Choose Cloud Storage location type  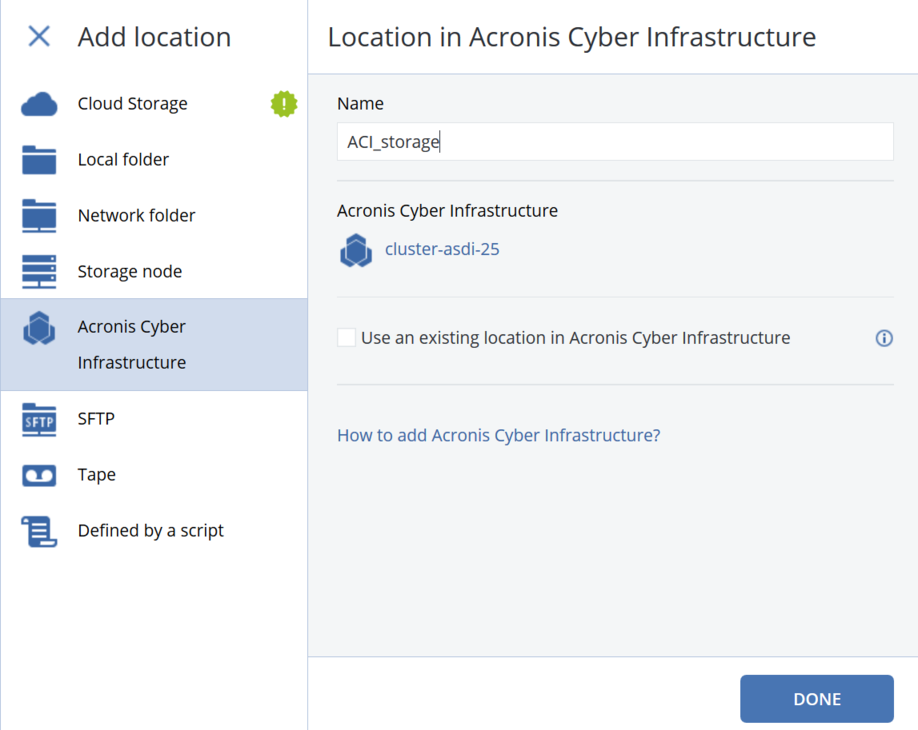coord(154,104)
